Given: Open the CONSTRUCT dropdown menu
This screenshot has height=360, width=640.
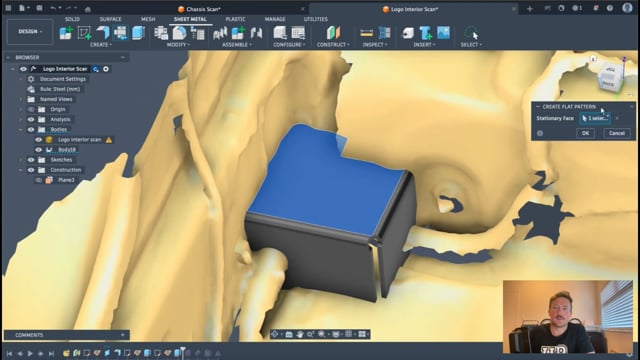Looking at the screenshot, I should pos(333,44).
